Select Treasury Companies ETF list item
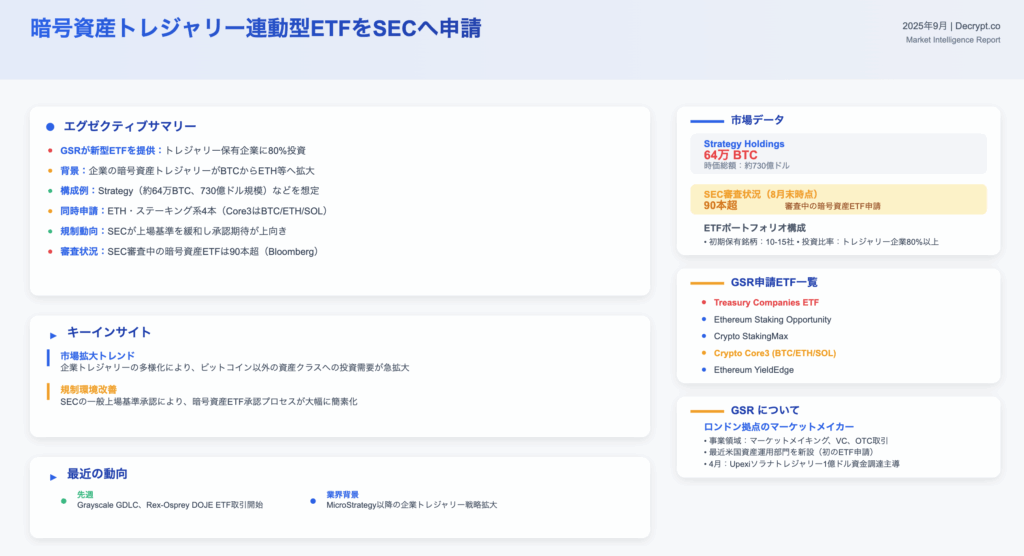This screenshot has height=556, width=1024. point(766,303)
